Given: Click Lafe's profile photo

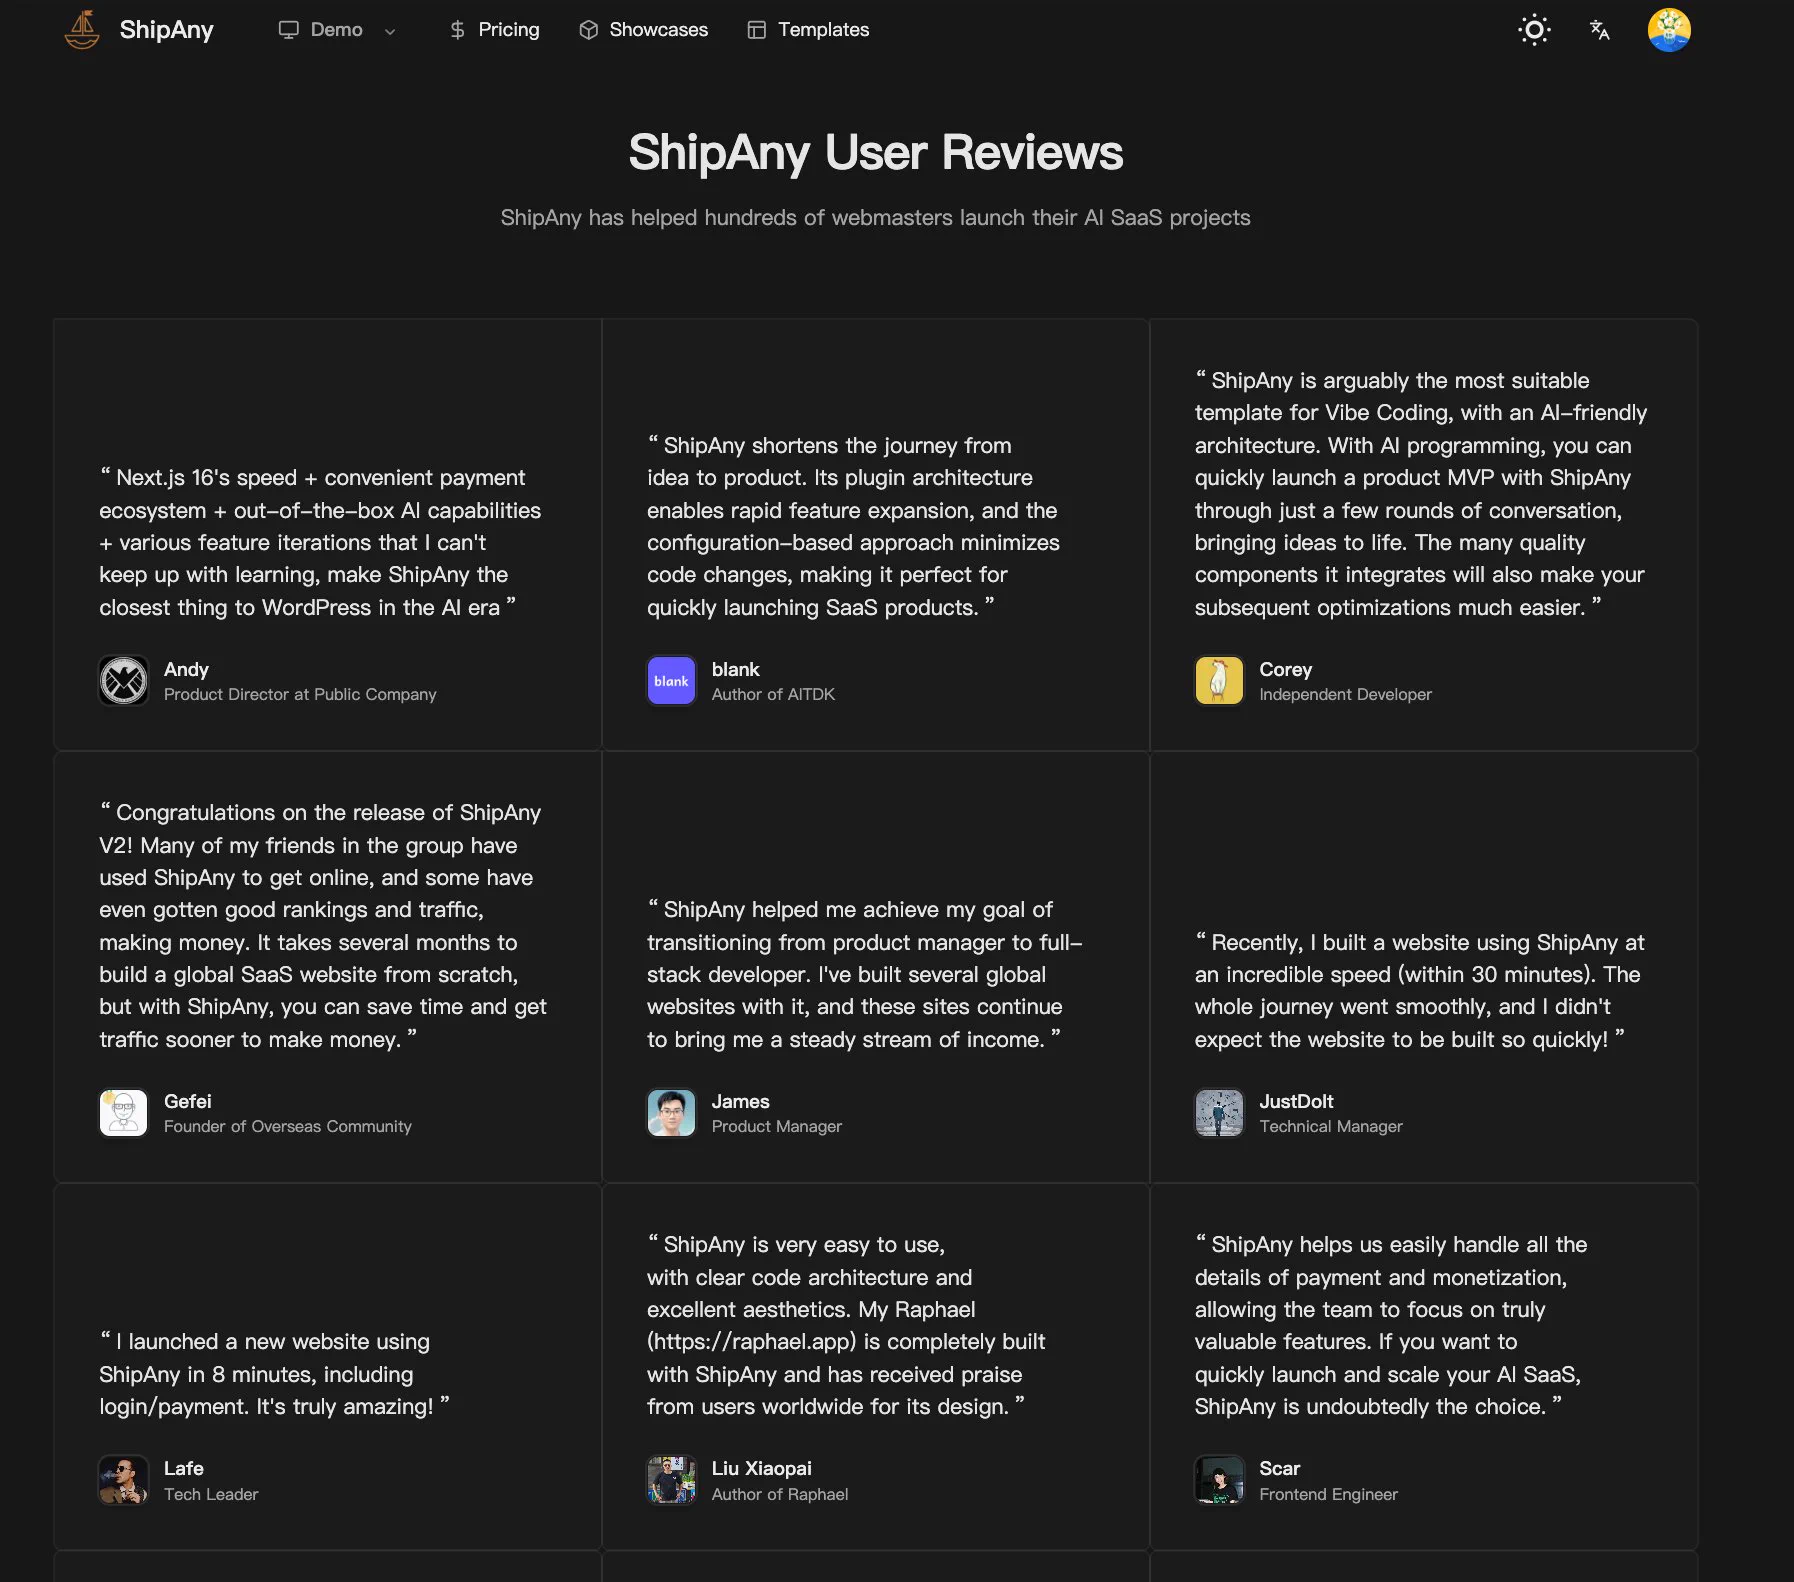Looking at the screenshot, I should [x=124, y=1480].
